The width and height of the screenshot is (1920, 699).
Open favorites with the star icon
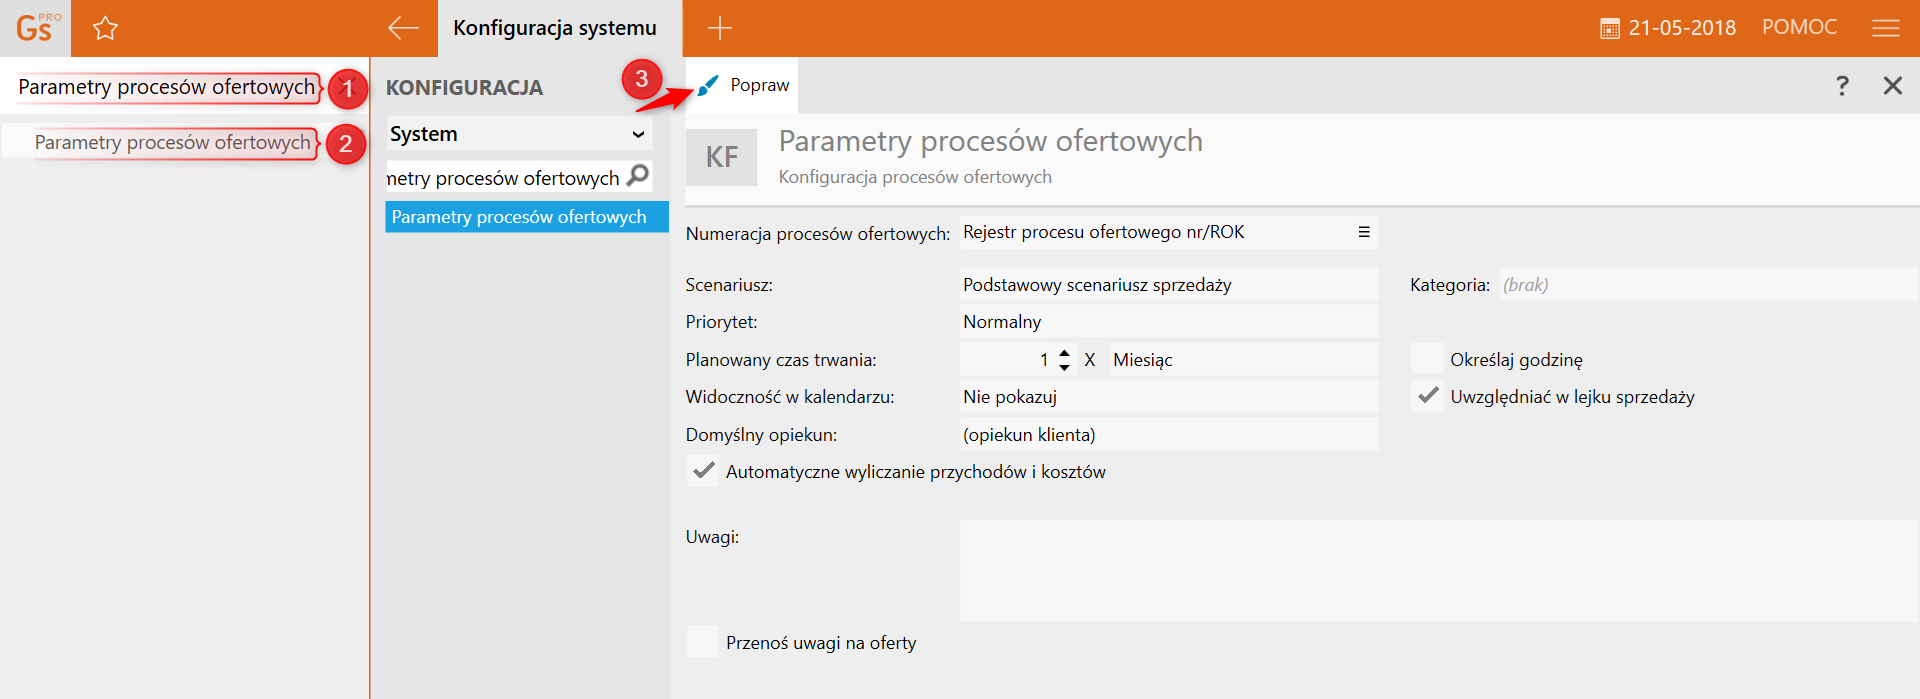105,28
